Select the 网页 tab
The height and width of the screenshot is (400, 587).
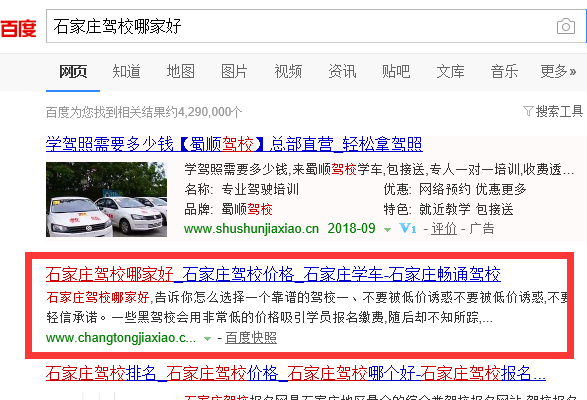[x=73, y=71]
